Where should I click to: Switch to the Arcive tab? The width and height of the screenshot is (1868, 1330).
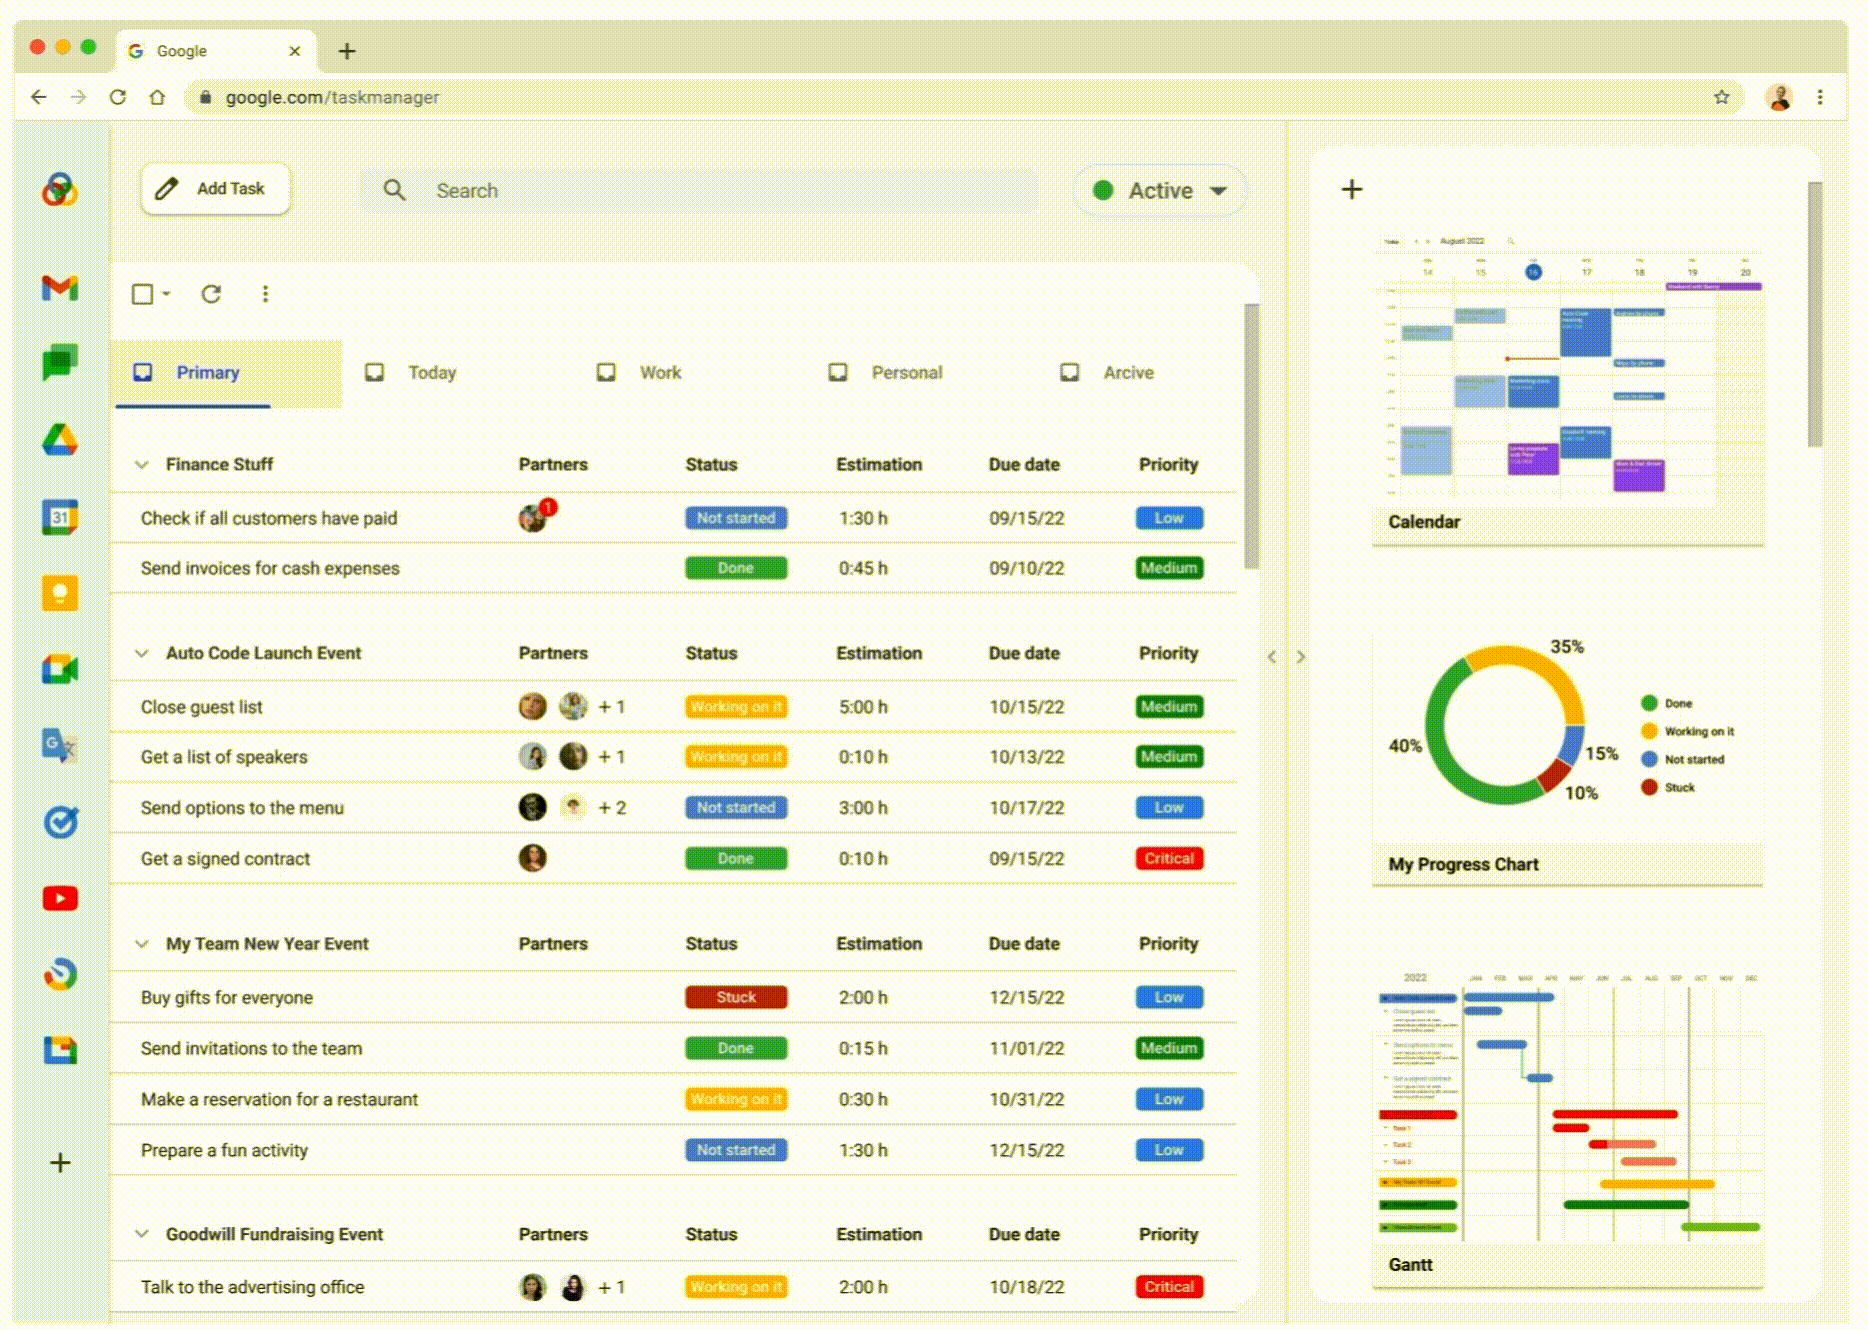(1127, 372)
